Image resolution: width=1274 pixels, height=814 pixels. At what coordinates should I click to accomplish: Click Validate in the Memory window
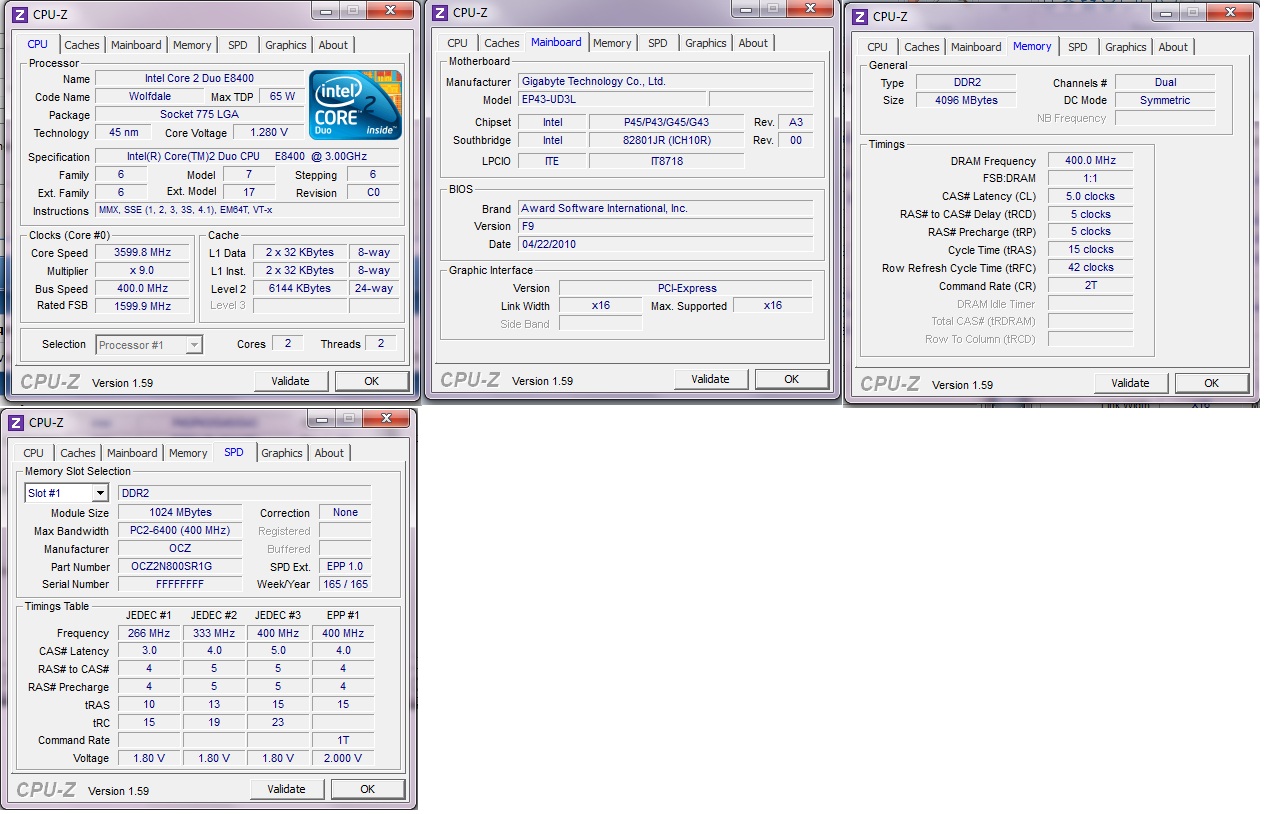point(1130,383)
